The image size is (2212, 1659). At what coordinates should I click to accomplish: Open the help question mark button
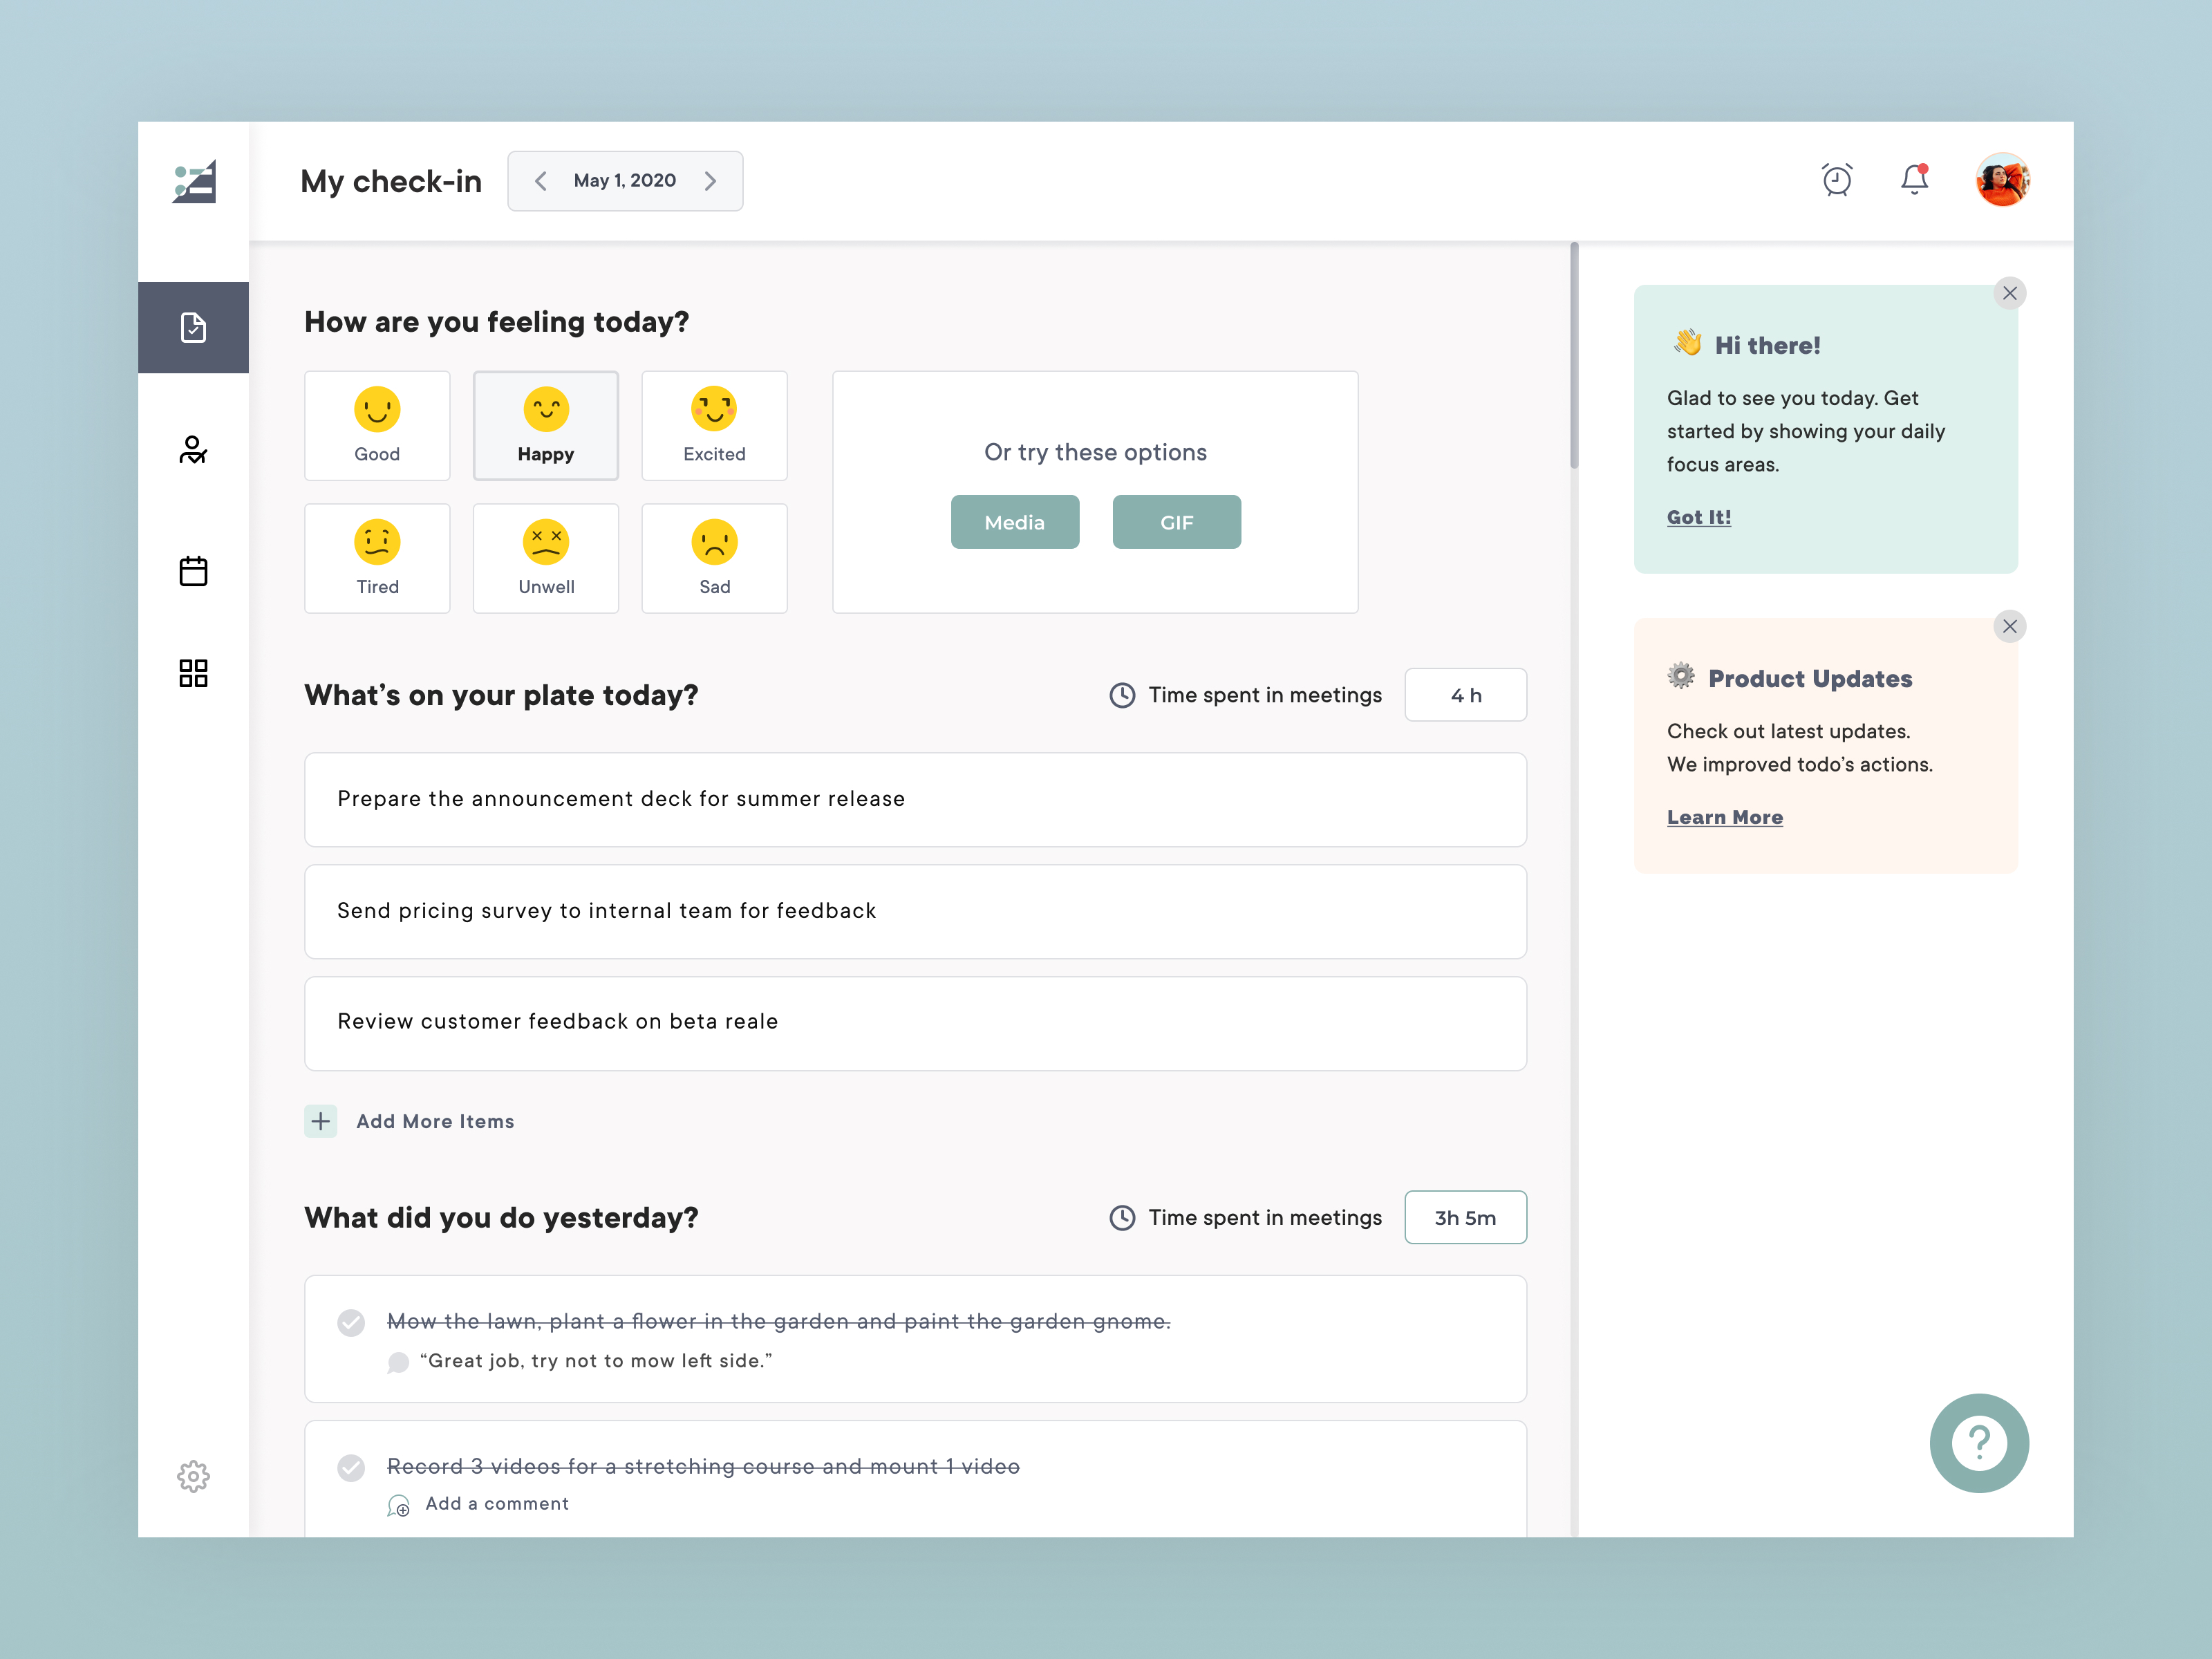pos(1979,1443)
